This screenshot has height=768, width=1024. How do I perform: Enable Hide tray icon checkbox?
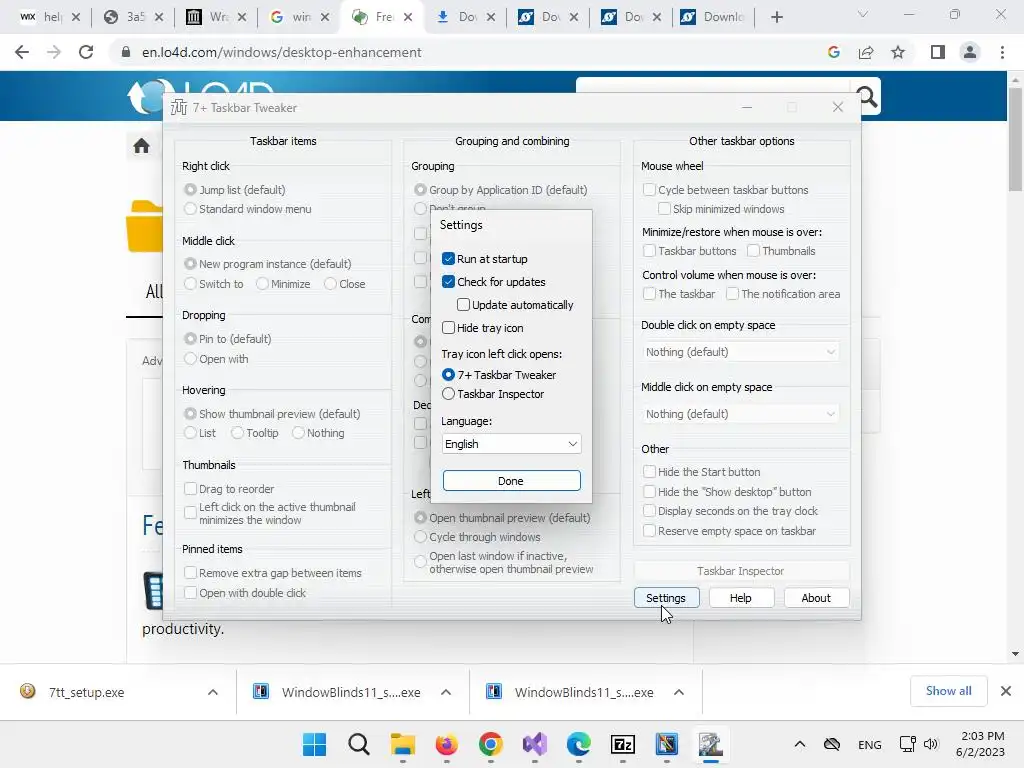[x=448, y=327]
